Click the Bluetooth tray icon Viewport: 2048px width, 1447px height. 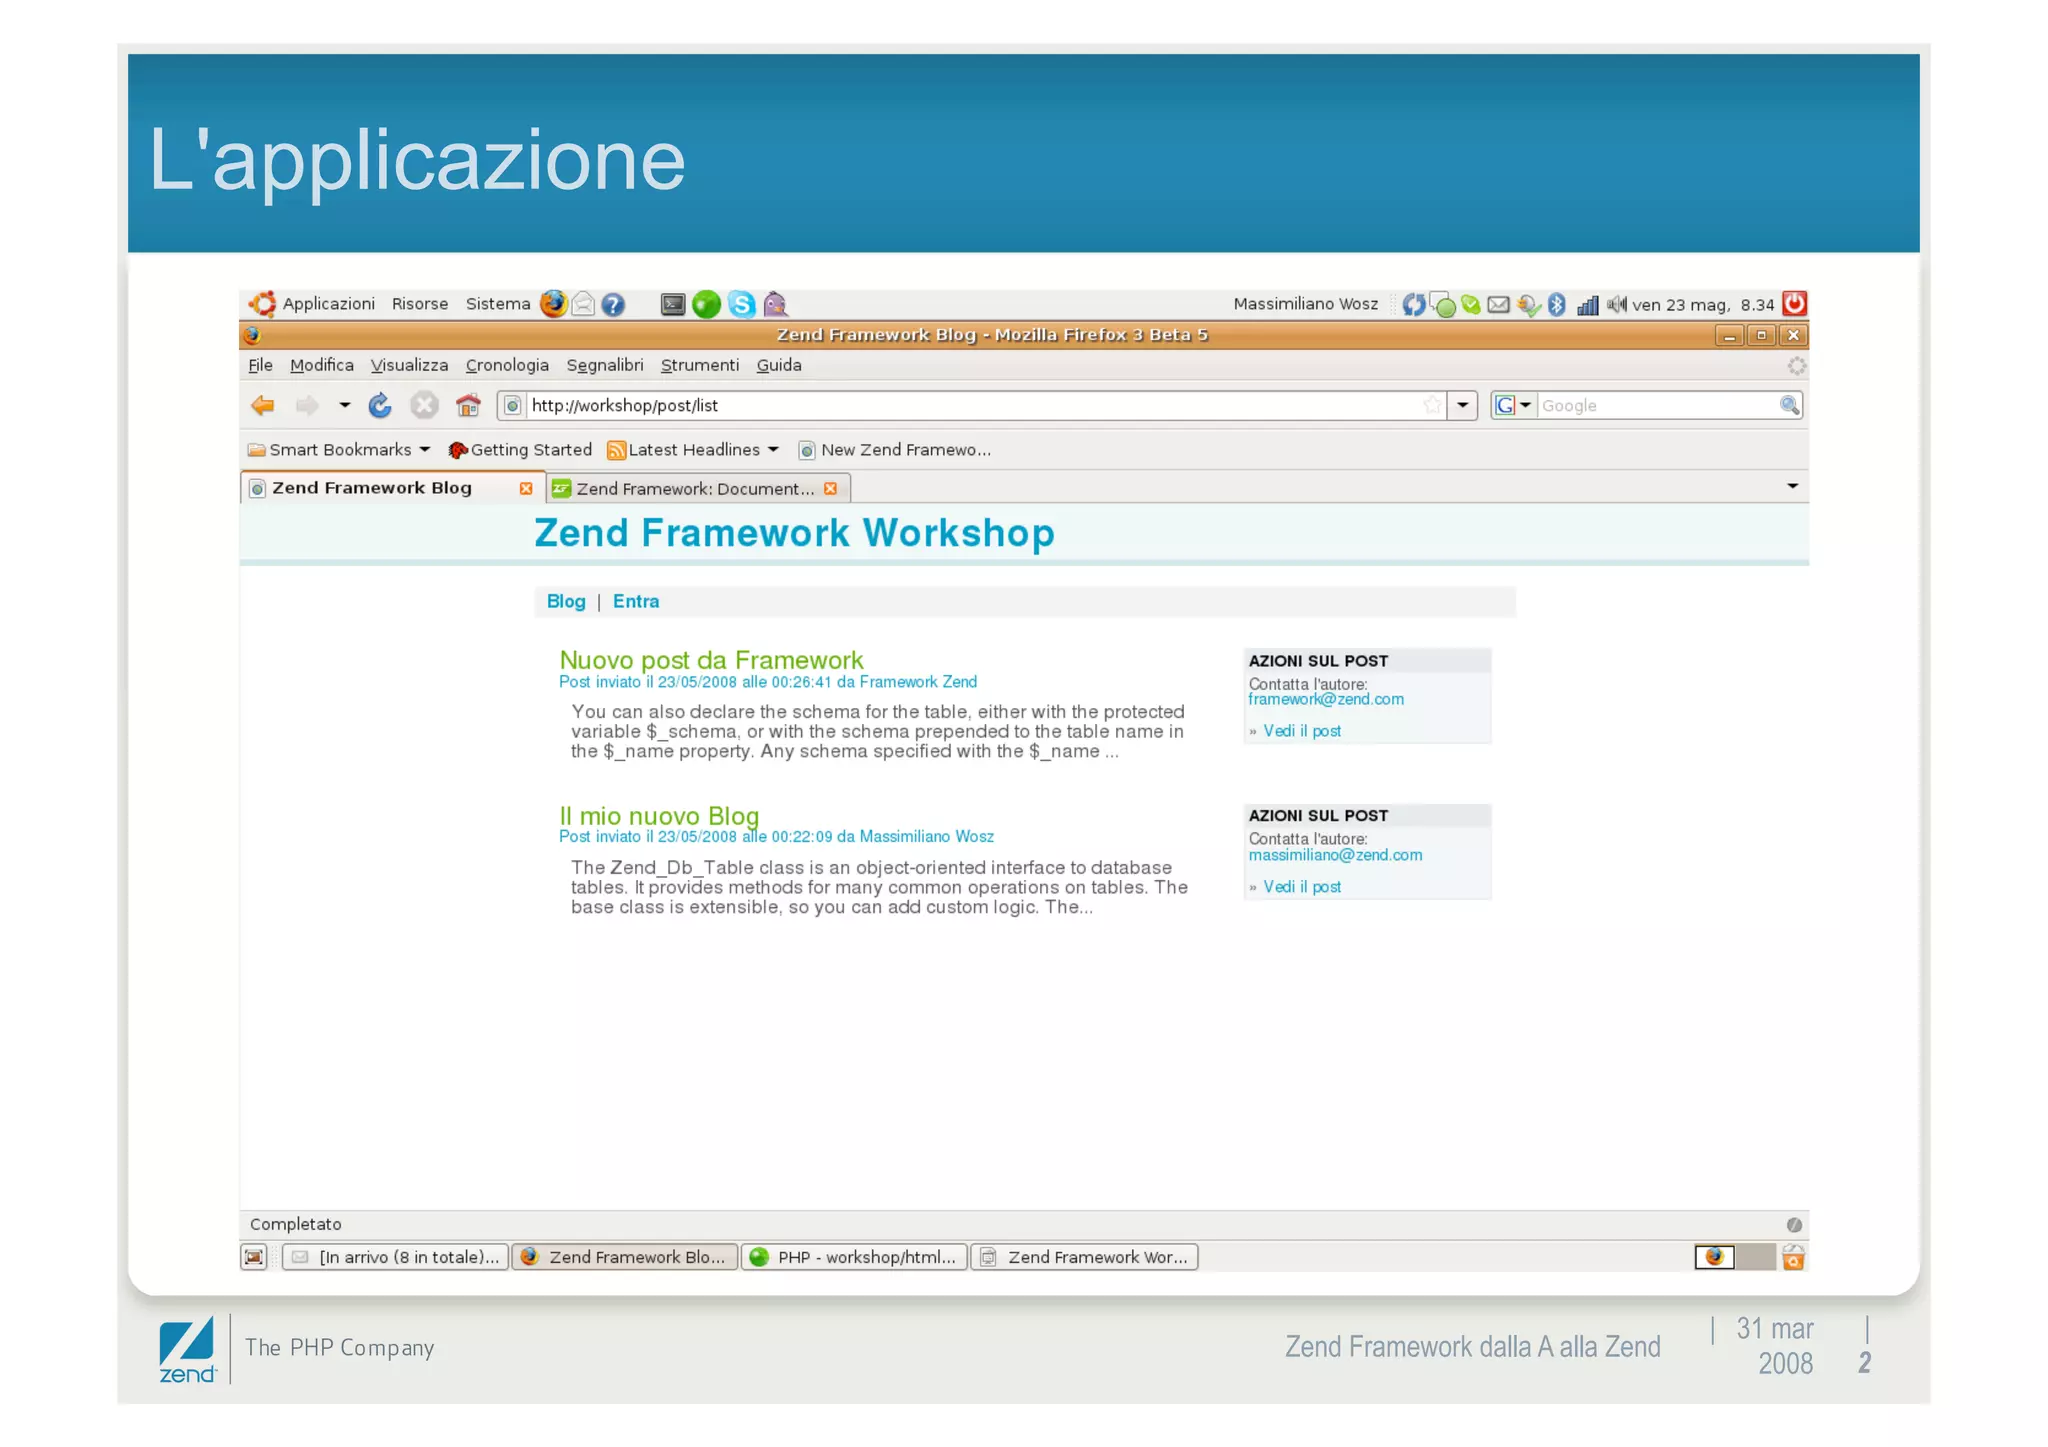[x=1556, y=304]
